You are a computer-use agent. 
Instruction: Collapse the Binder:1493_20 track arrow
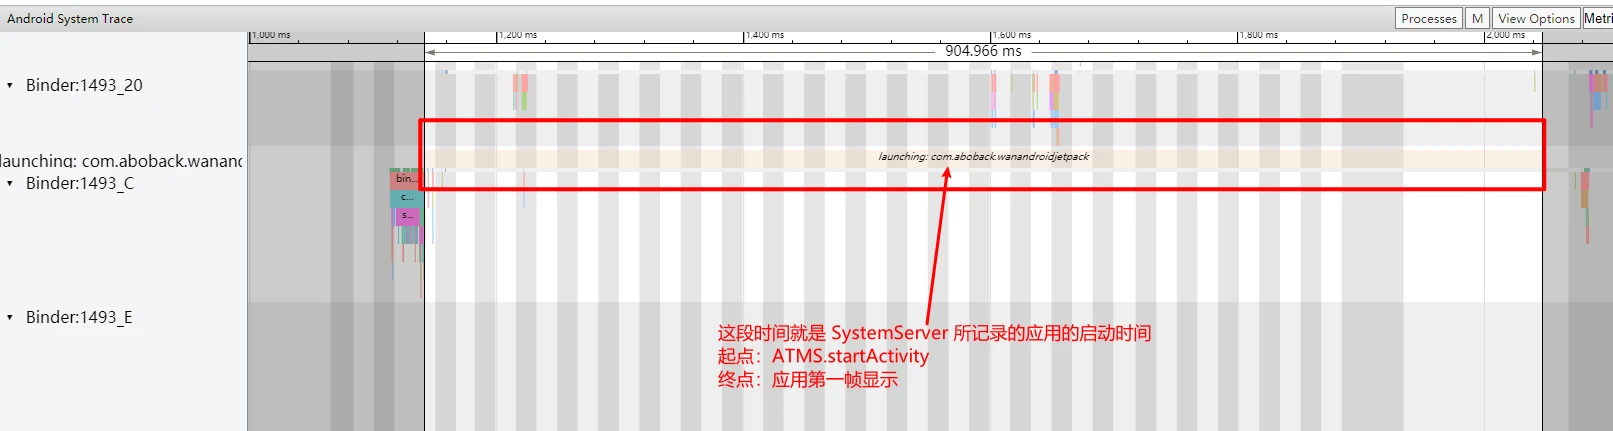(10, 86)
